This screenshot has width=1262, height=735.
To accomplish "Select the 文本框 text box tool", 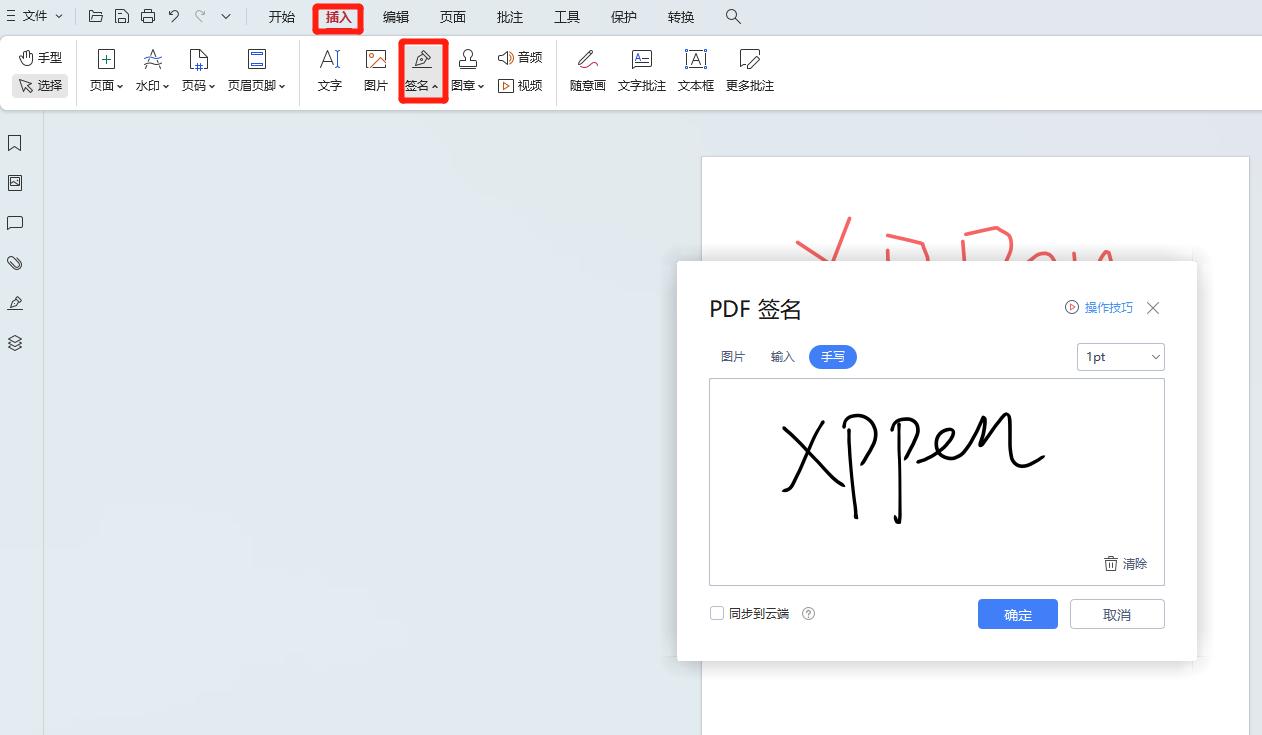I will point(696,70).
